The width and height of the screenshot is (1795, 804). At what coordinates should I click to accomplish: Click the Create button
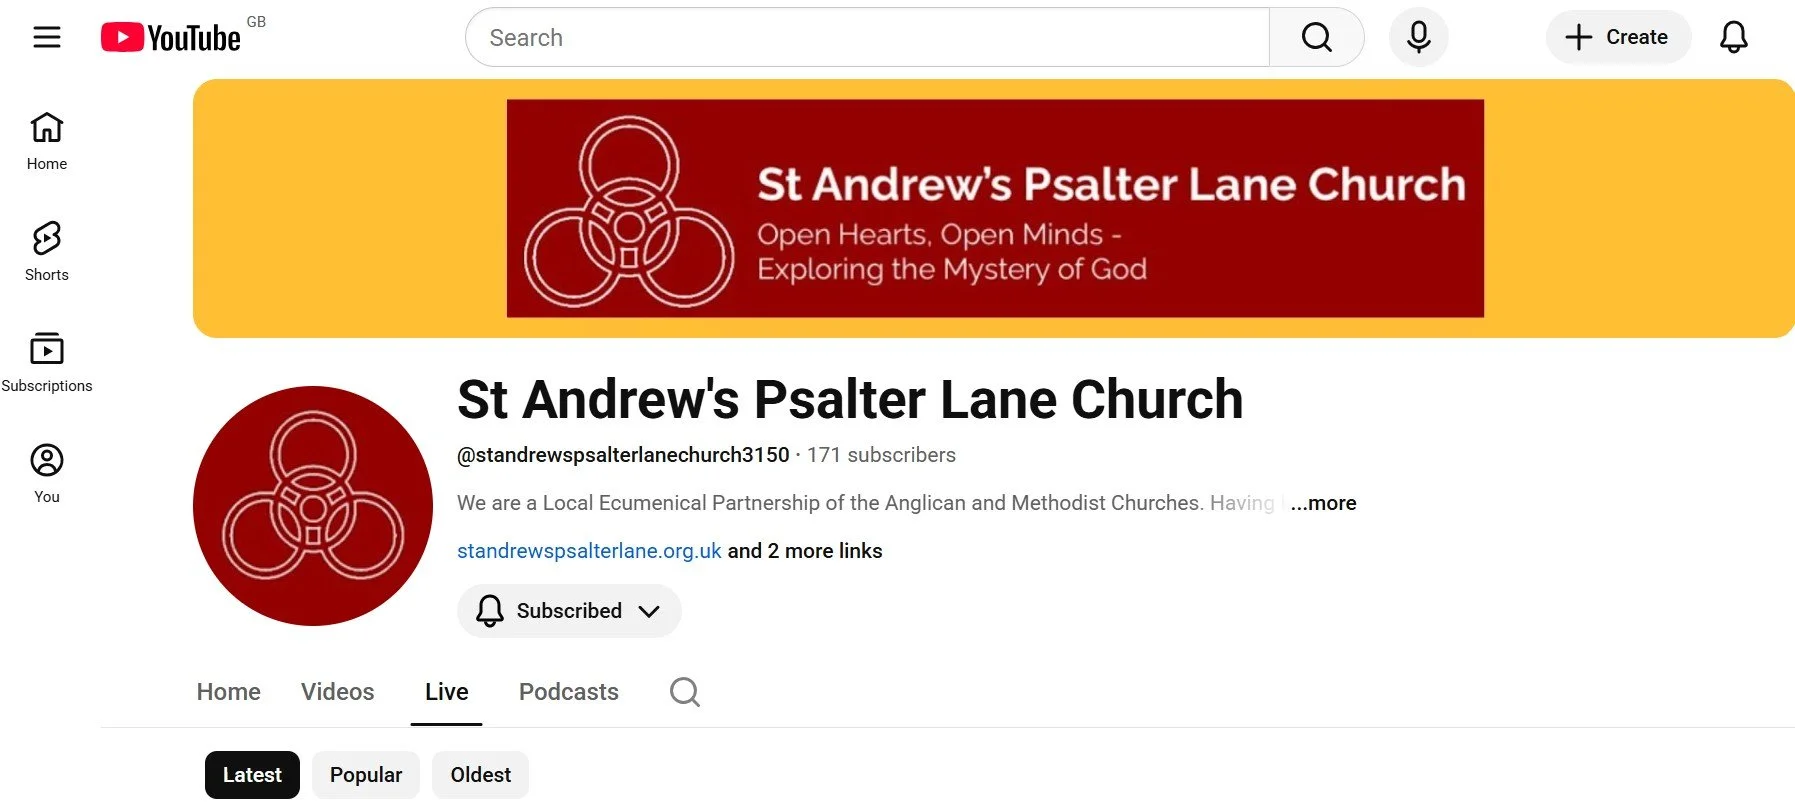(x=1618, y=37)
